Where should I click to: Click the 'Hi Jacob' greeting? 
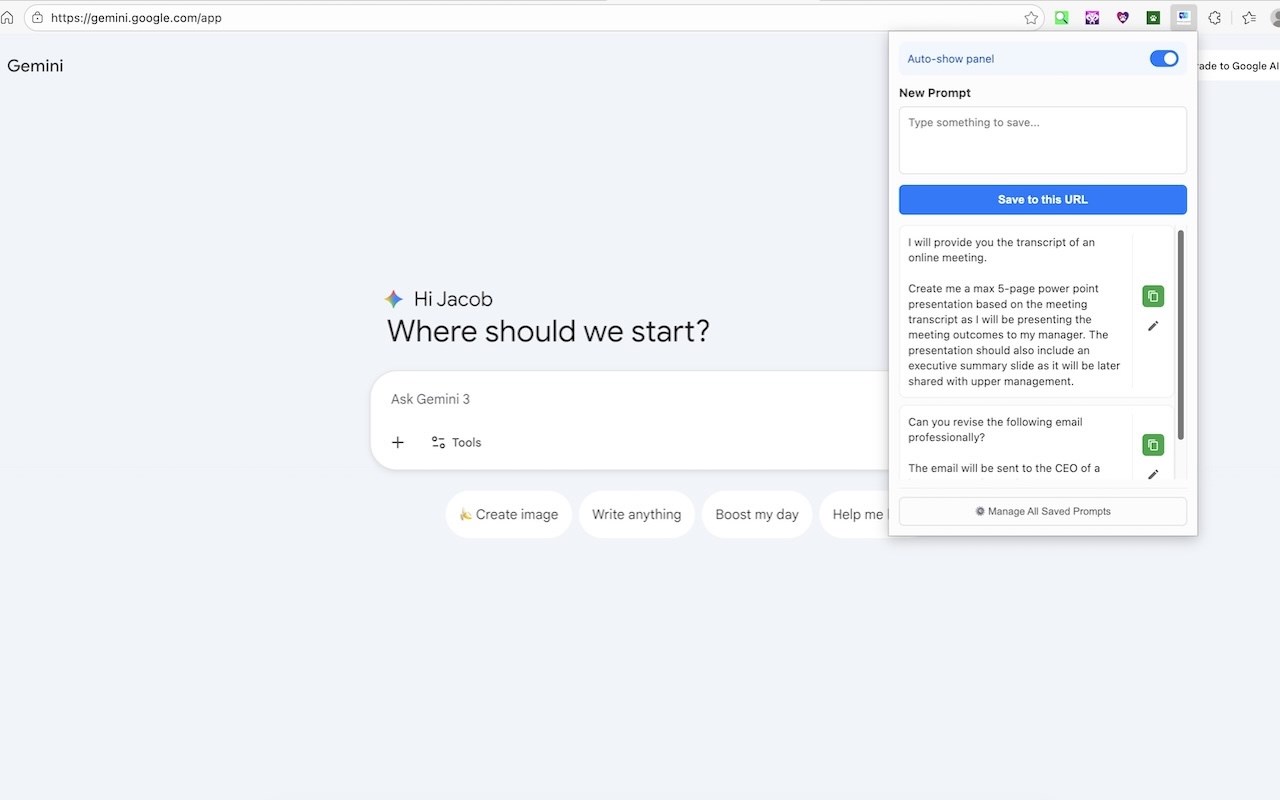453,299
